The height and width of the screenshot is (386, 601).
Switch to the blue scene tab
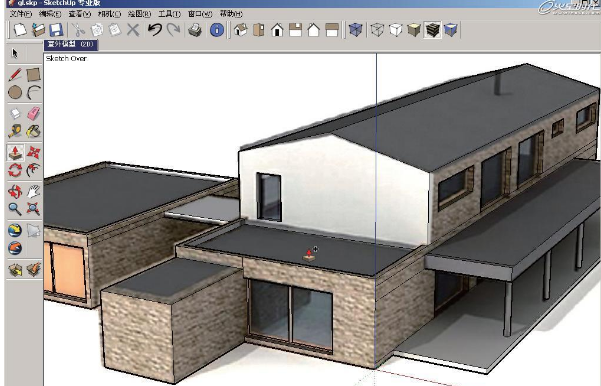71,44
